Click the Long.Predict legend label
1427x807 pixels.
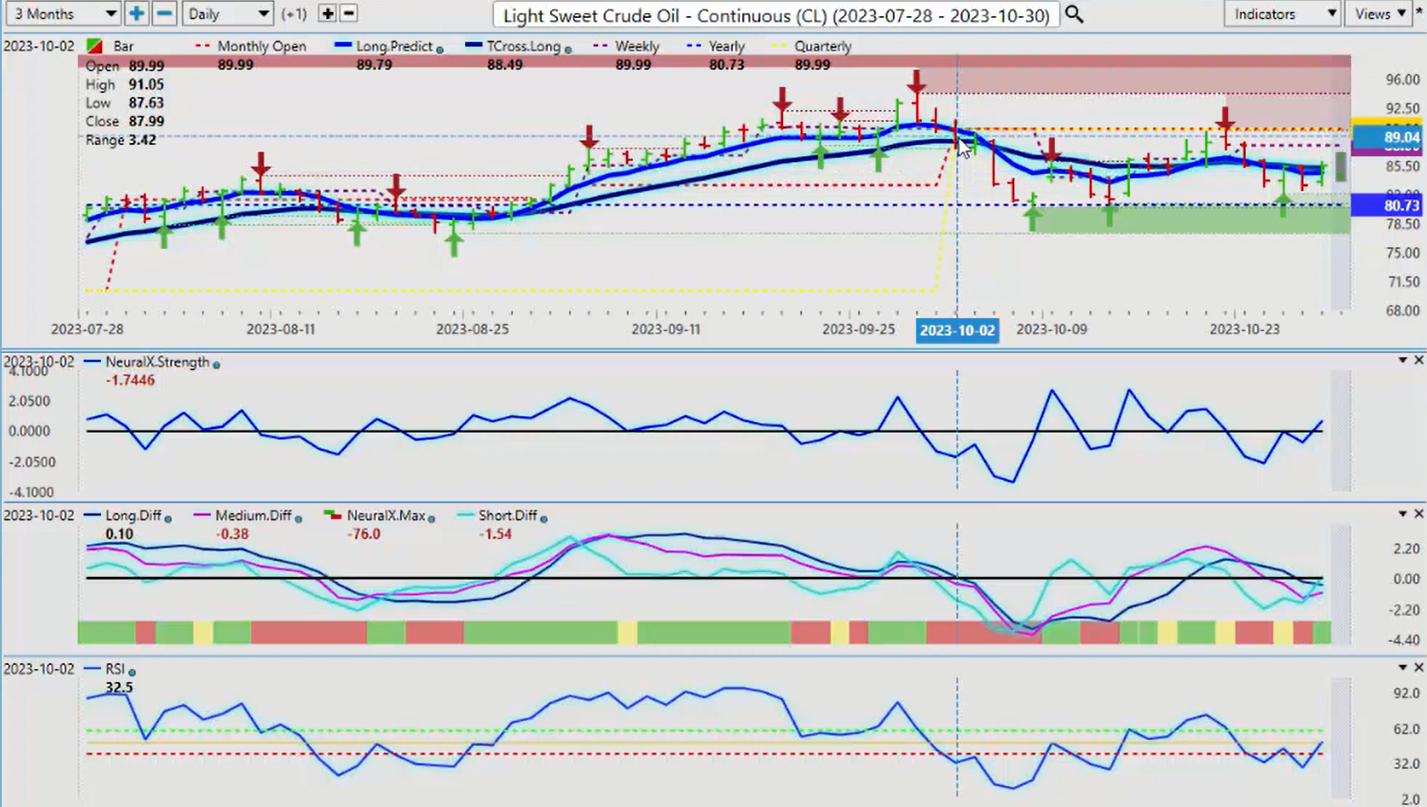(395, 47)
